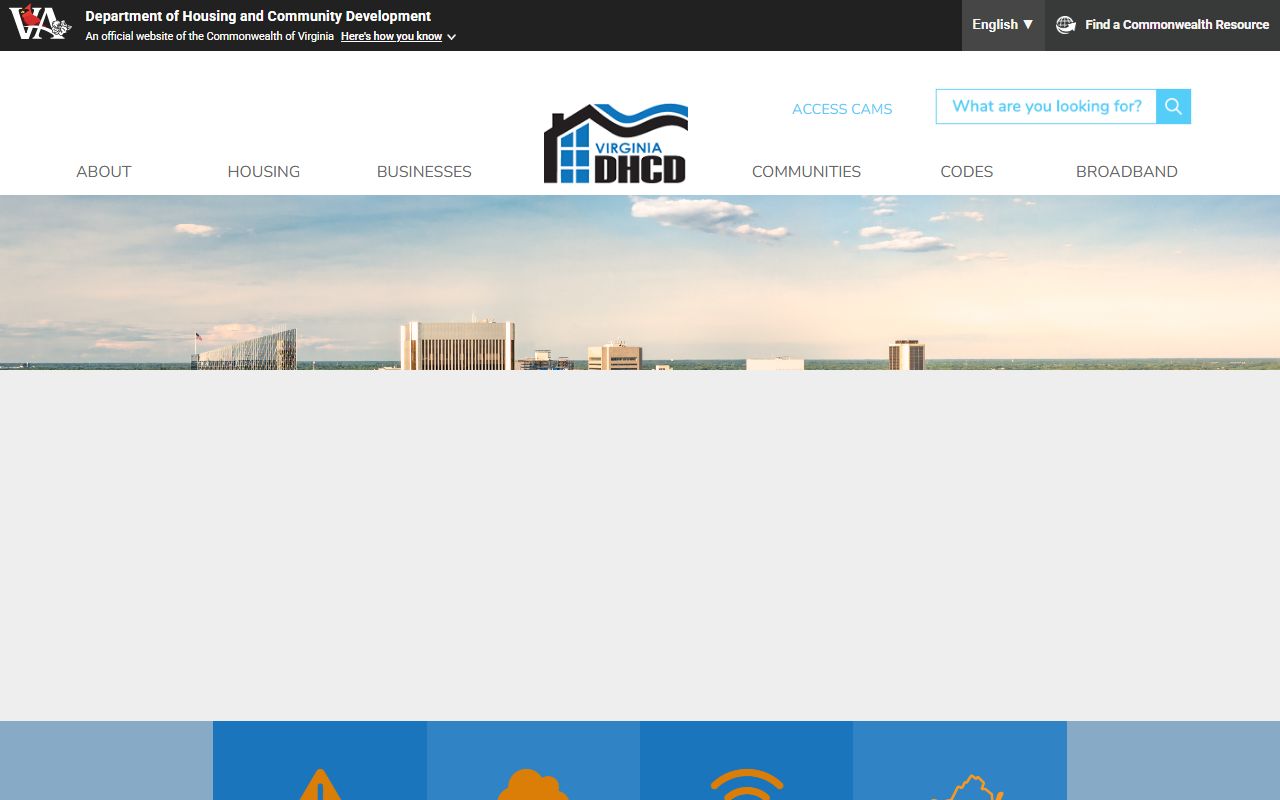Open the 'Here's how you know' link
1280x800 pixels.
(x=391, y=36)
